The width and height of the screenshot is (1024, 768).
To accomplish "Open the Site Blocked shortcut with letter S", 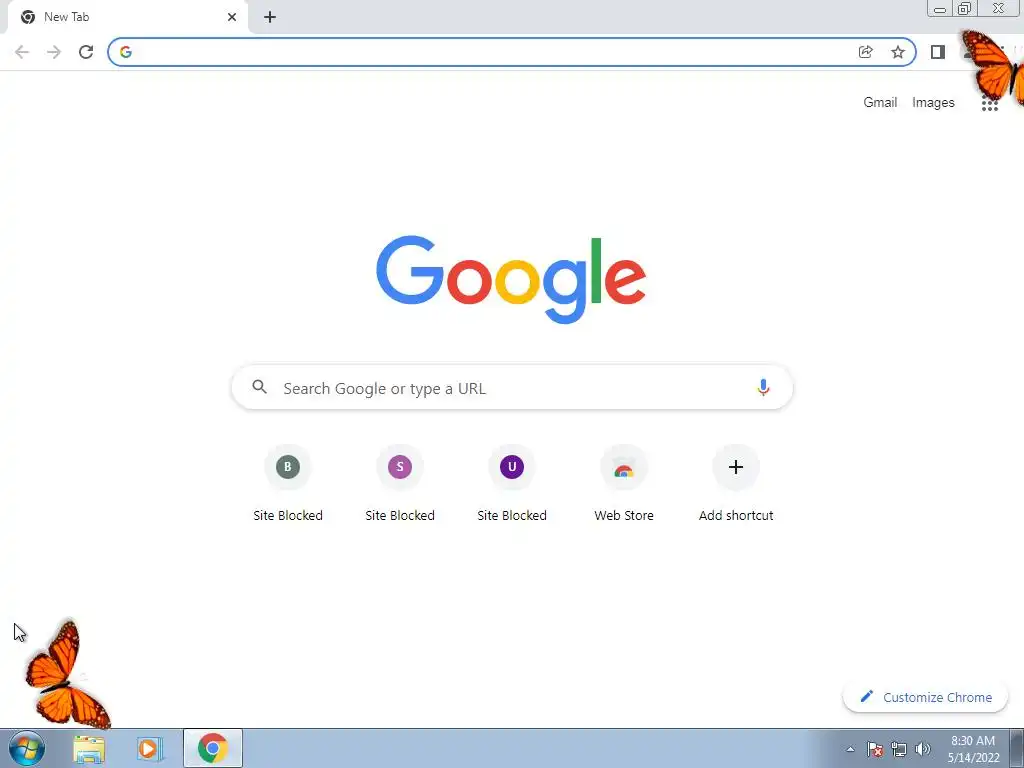I will click(x=400, y=484).
